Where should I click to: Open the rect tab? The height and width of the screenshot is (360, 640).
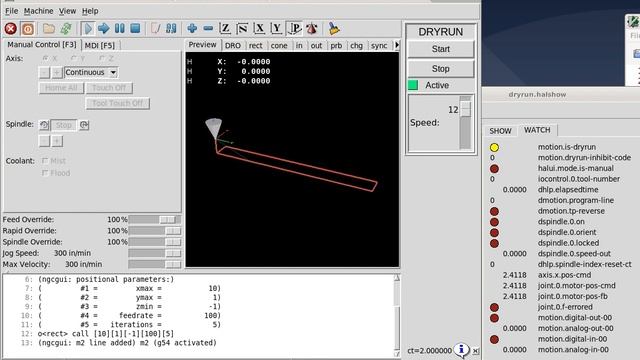pyautogui.click(x=256, y=46)
